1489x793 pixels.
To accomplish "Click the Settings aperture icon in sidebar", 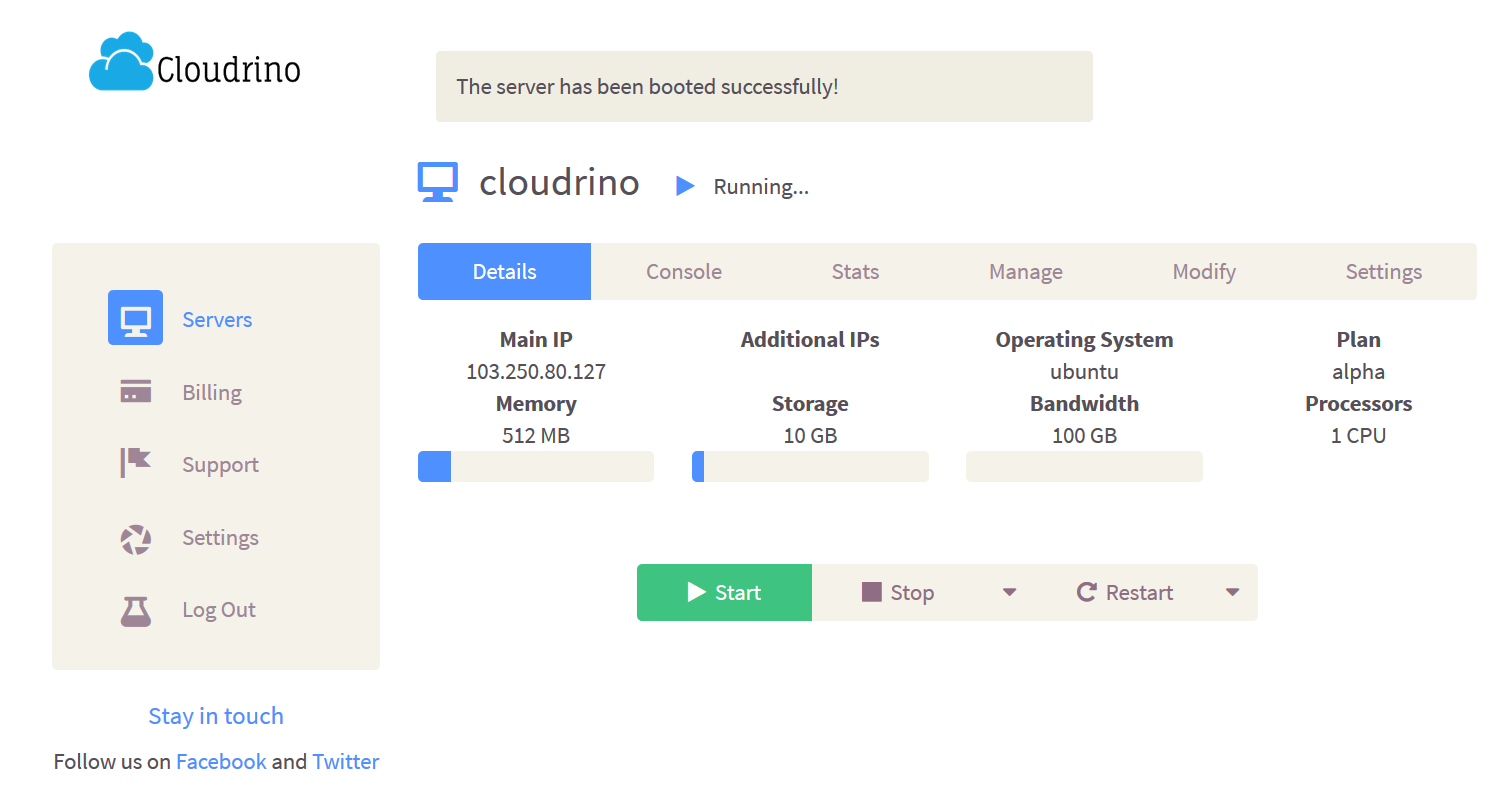I will 135,538.
